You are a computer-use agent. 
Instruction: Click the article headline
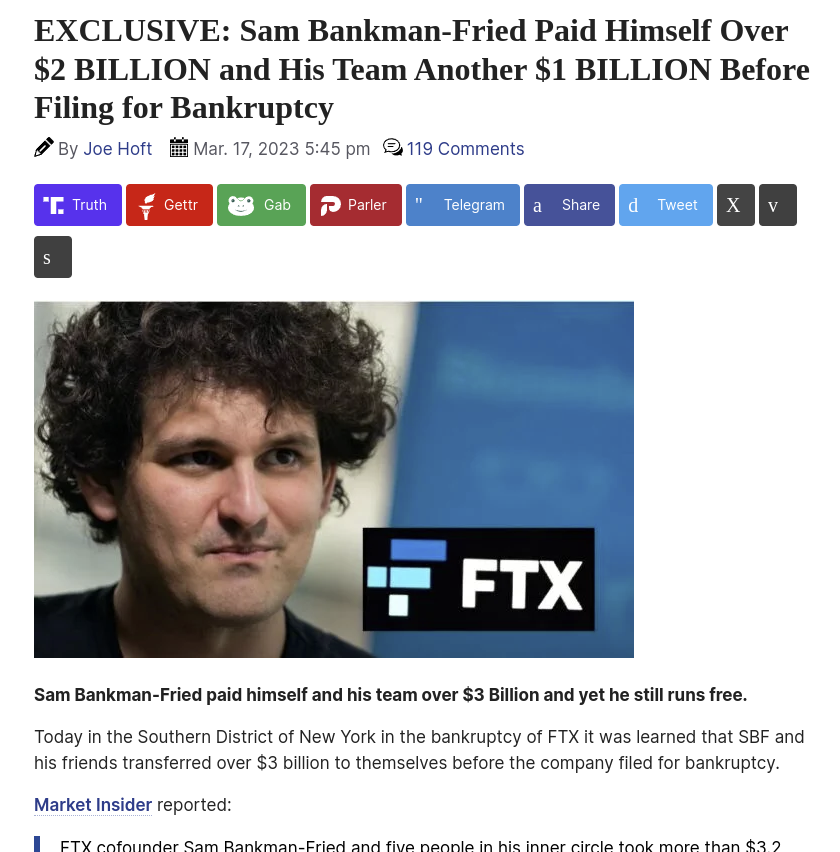tap(422, 69)
